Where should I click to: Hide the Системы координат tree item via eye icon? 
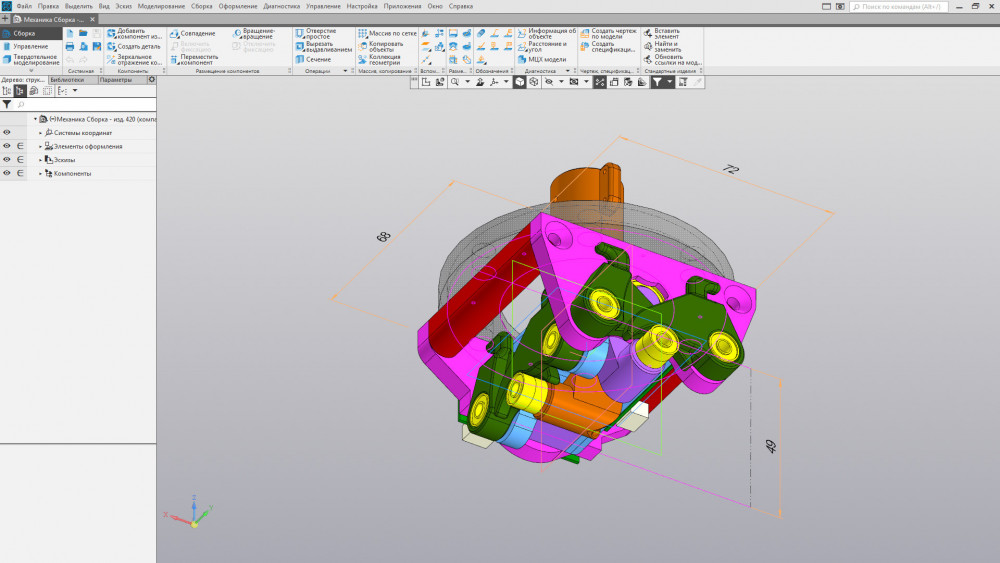[x=7, y=132]
